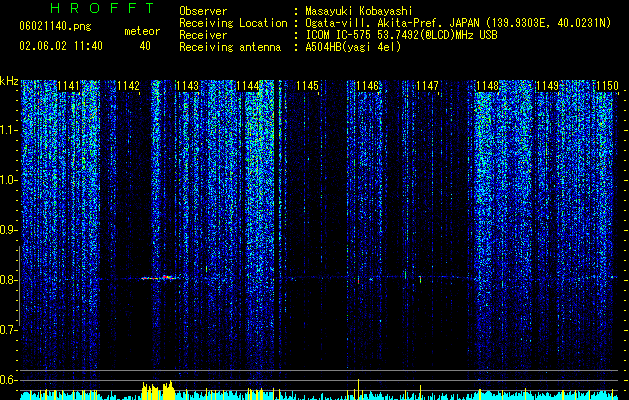The image size is (629, 400).
Task: Click the Receiving antenna label
Action: pos(230,47)
